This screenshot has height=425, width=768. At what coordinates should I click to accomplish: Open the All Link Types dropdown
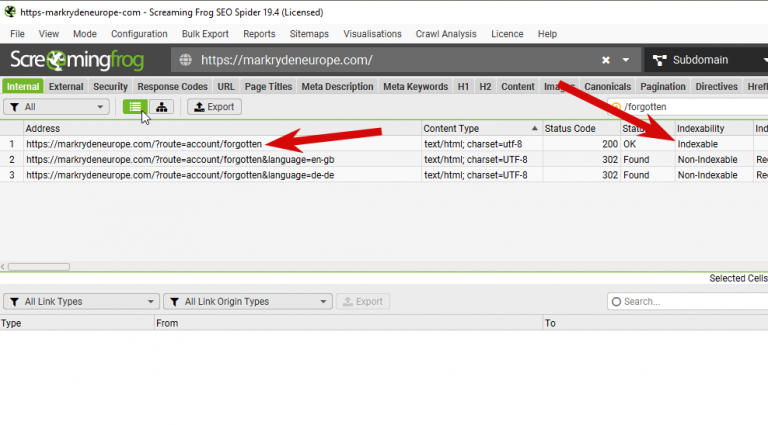[x=81, y=302]
